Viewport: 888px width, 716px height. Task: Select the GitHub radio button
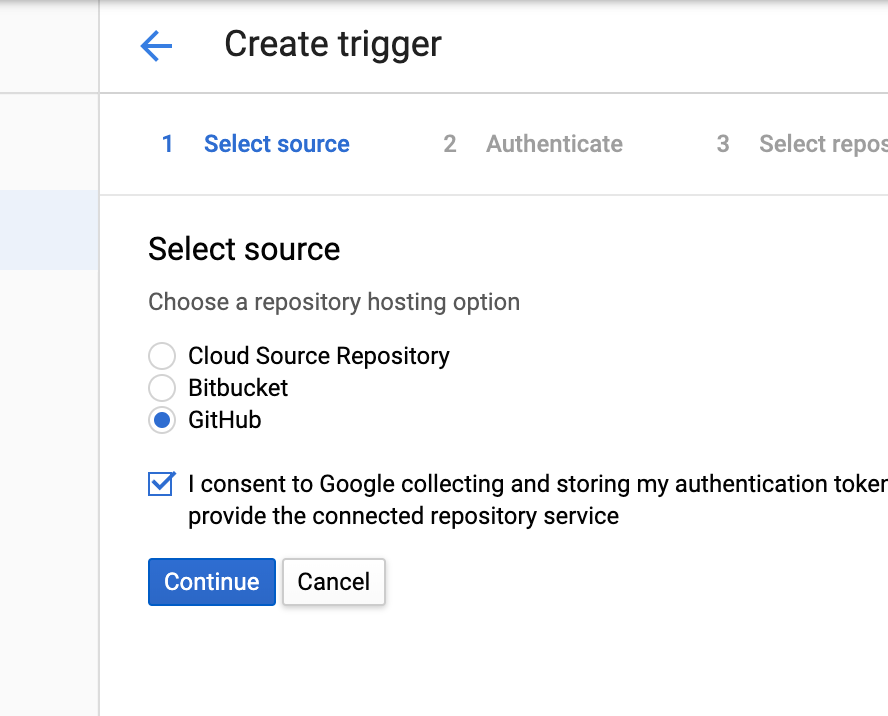coord(162,420)
